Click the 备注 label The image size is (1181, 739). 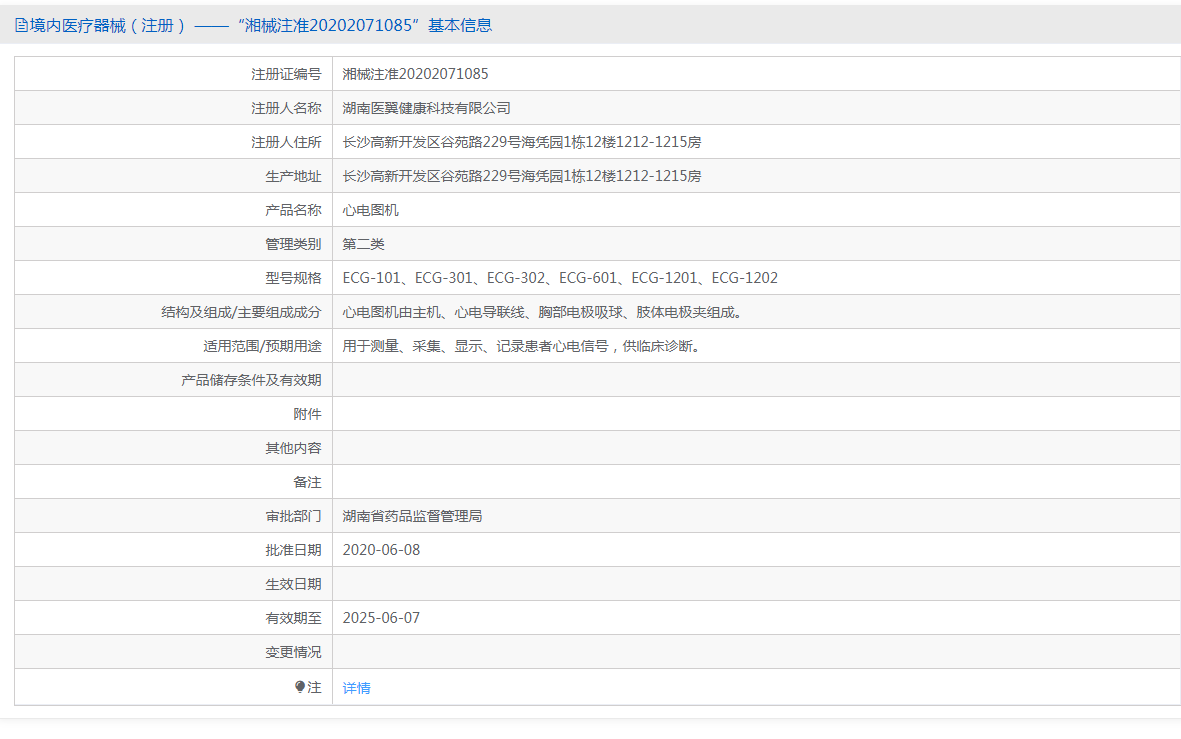[x=307, y=481]
